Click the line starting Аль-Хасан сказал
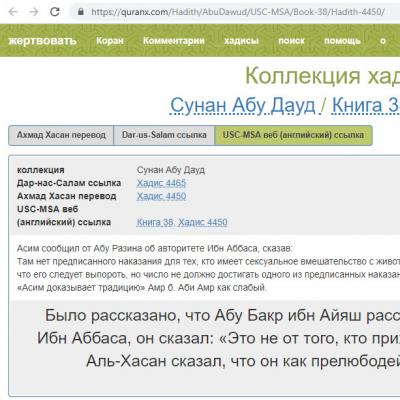 click(x=243, y=361)
